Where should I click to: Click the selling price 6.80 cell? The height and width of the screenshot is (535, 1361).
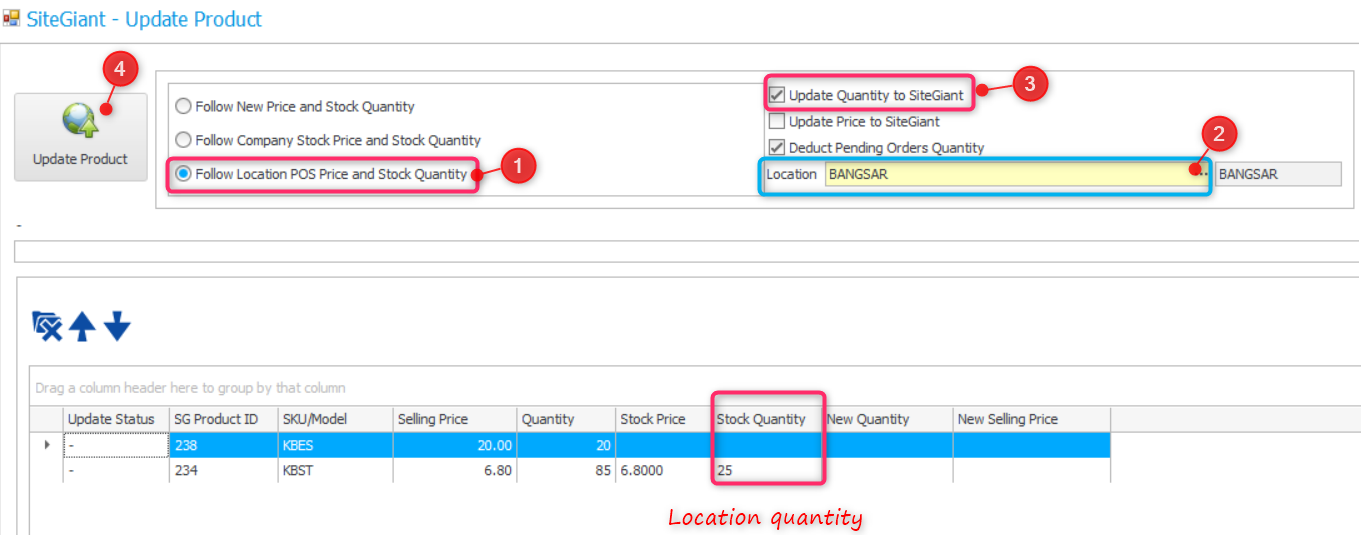tap(455, 470)
